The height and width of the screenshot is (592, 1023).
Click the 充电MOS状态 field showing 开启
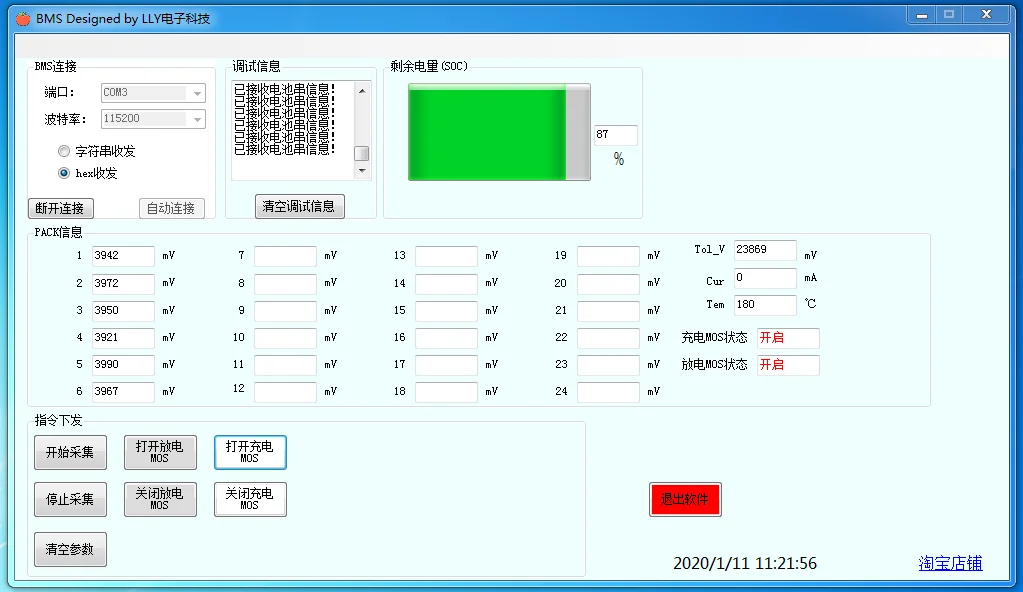click(787, 338)
